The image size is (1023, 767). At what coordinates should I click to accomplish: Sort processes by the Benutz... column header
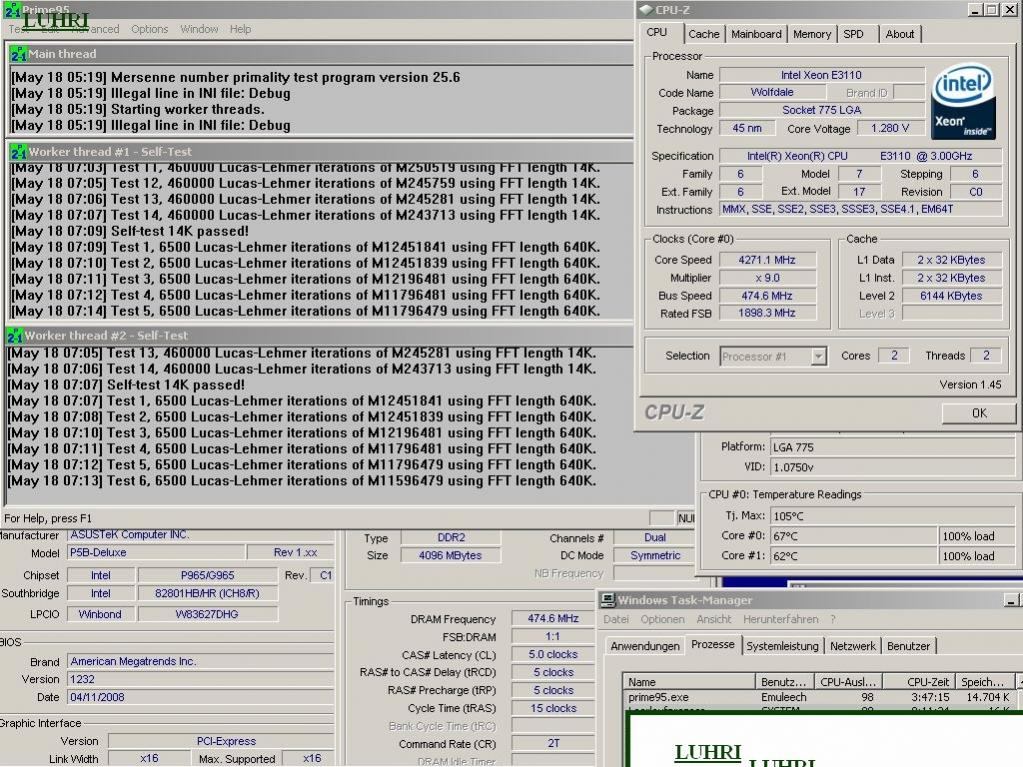pyautogui.click(x=784, y=682)
